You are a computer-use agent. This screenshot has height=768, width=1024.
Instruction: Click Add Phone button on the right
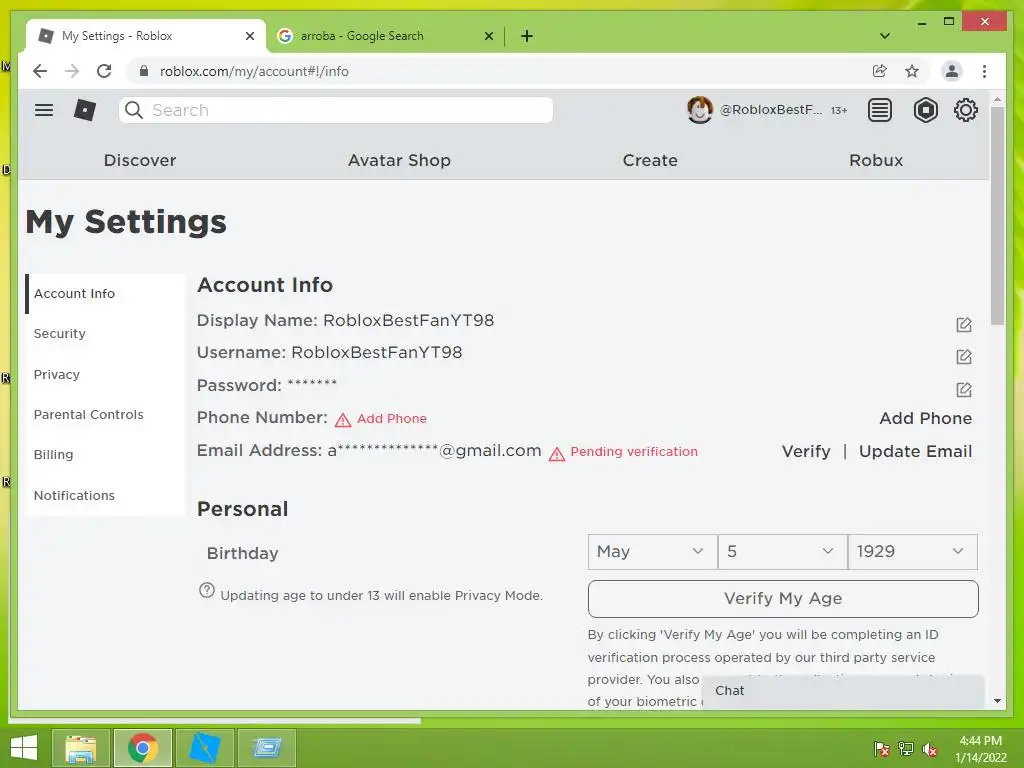pyautogui.click(x=925, y=418)
